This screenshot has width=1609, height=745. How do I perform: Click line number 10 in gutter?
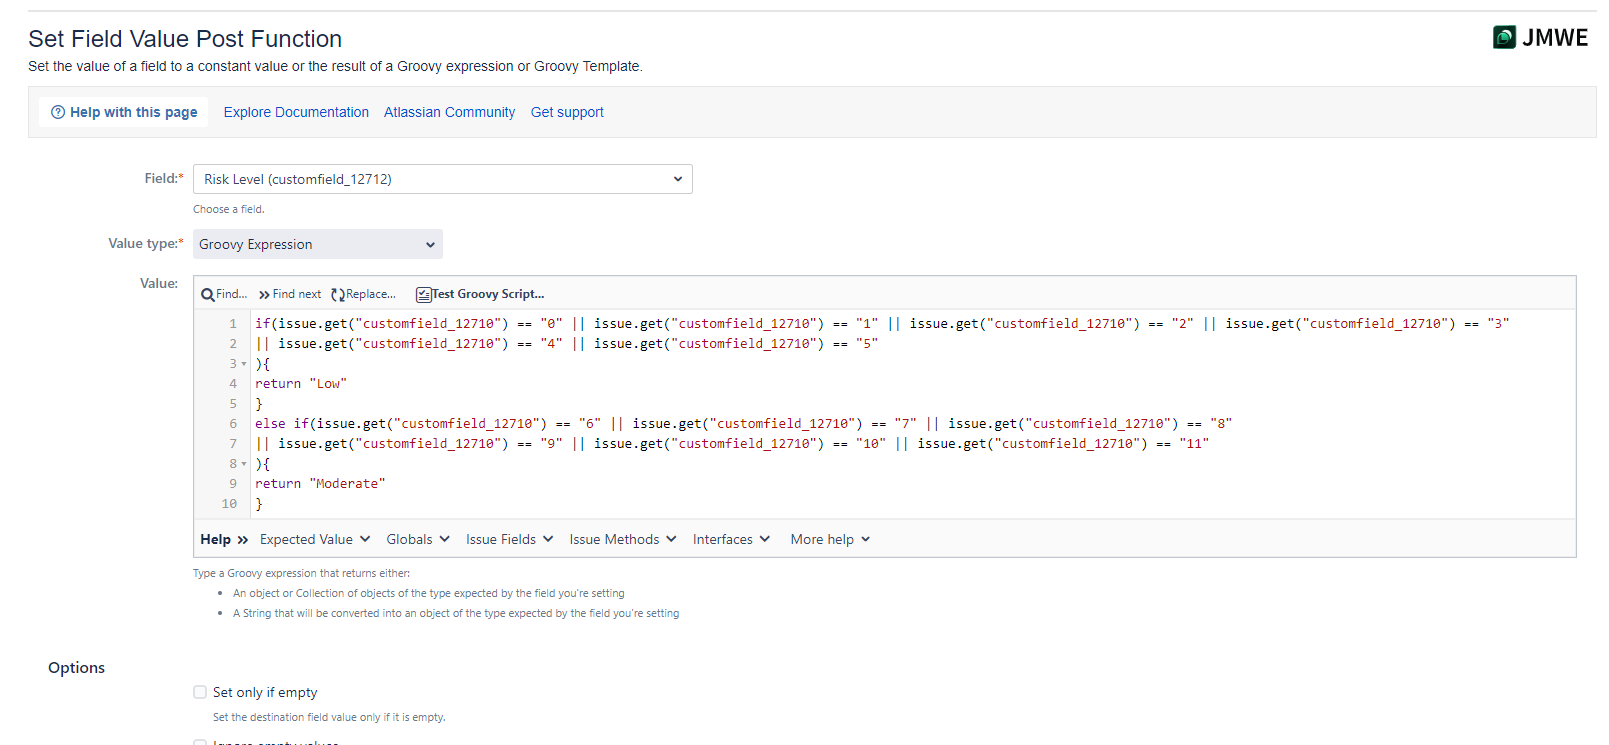[229, 504]
